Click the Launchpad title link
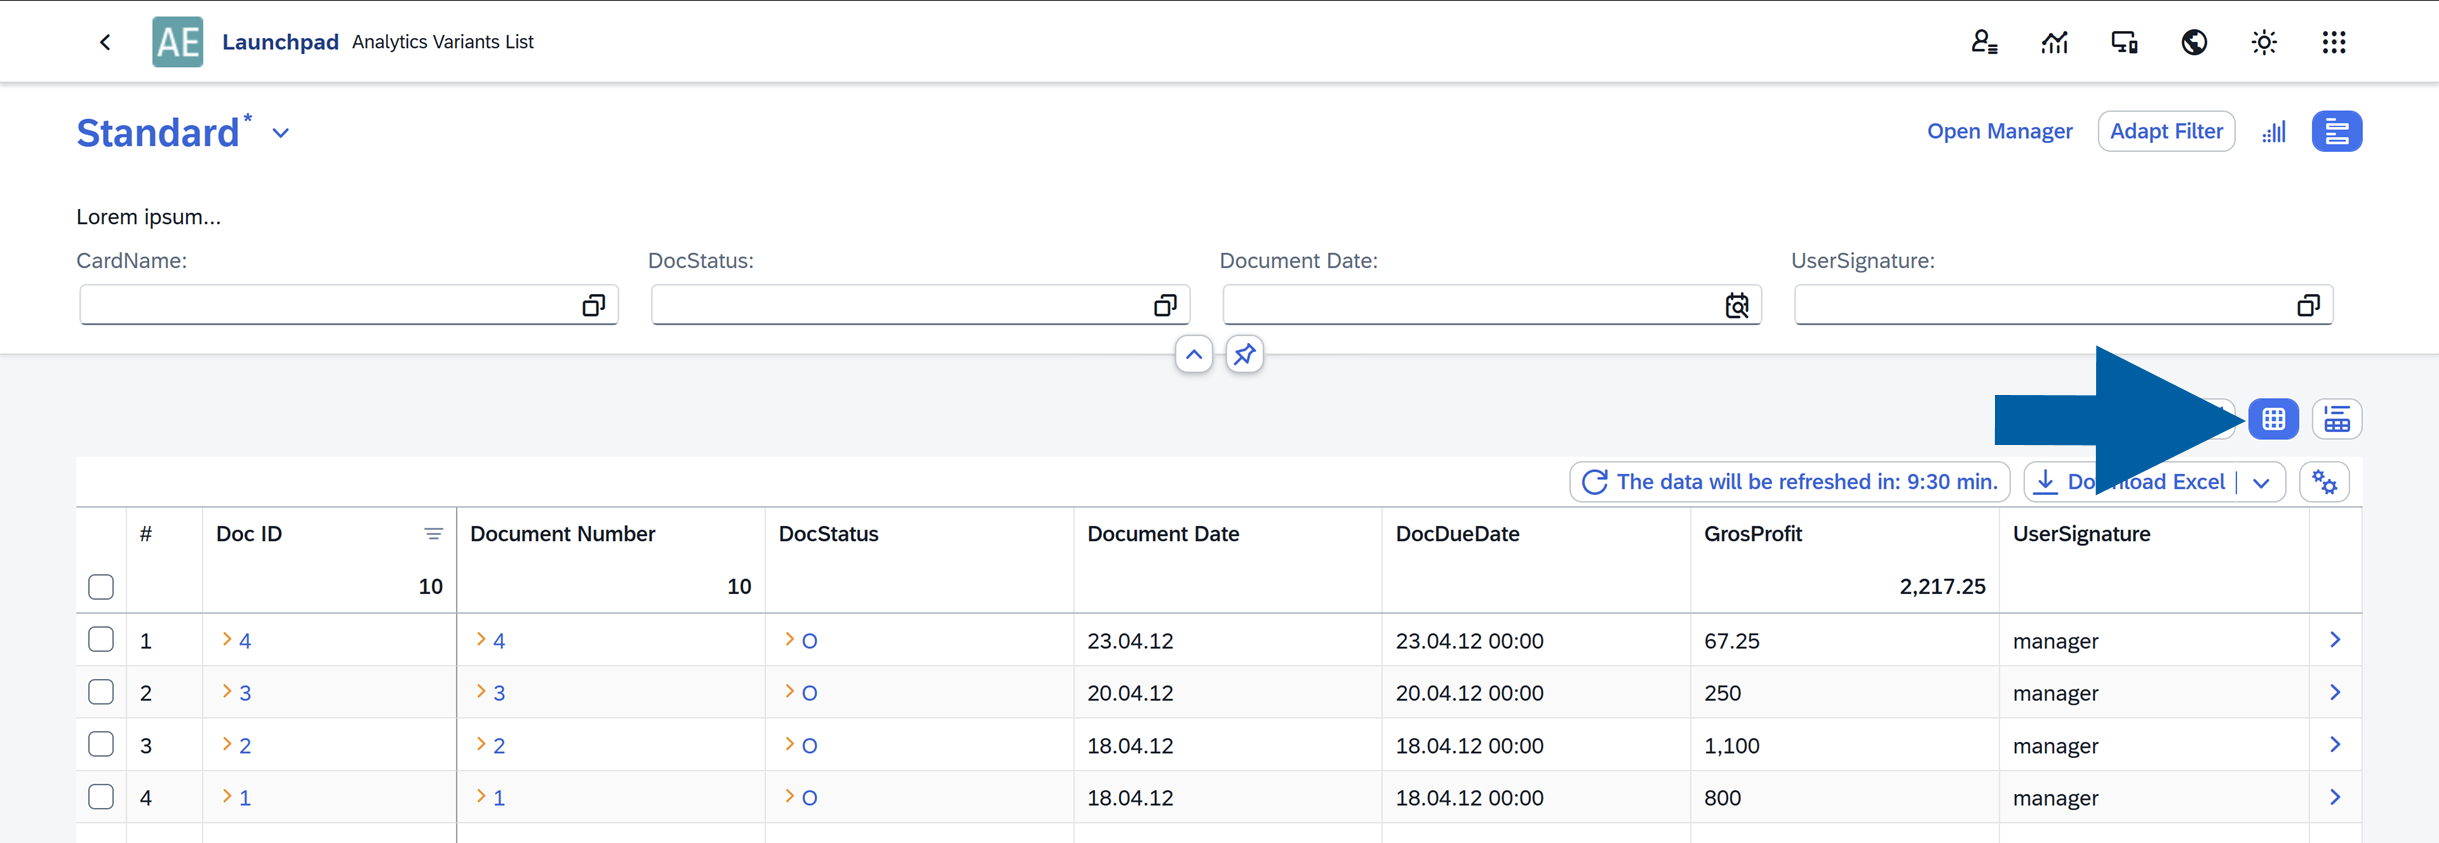Image resolution: width=2439 pixels, height=843 pixels. [x=280, y=42]
